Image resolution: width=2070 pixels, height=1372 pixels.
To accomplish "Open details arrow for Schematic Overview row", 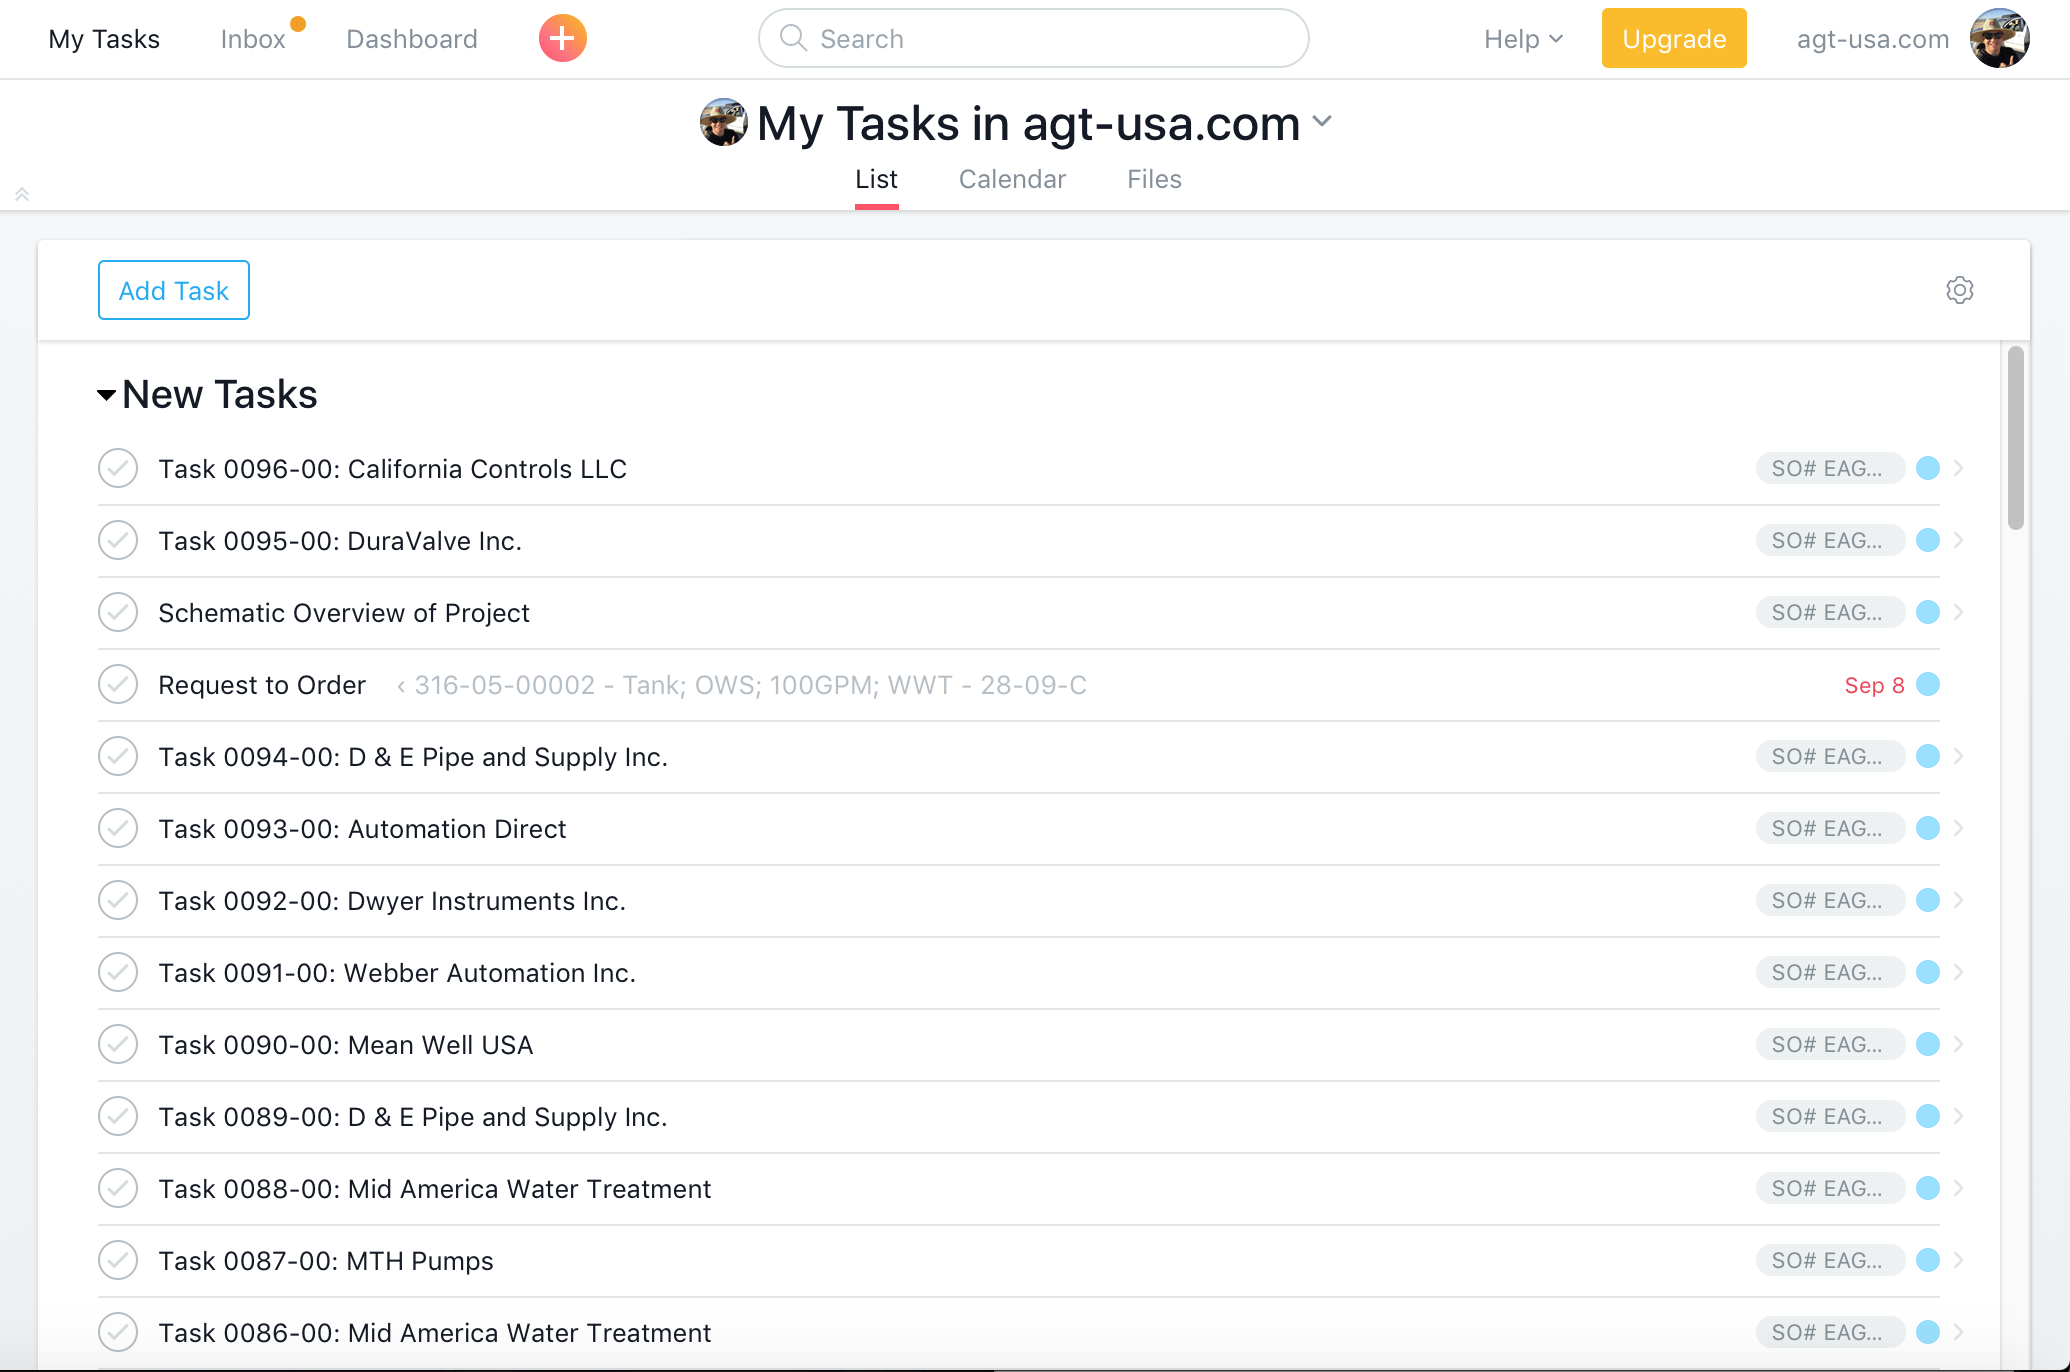I will click(x=1958, y=612).
